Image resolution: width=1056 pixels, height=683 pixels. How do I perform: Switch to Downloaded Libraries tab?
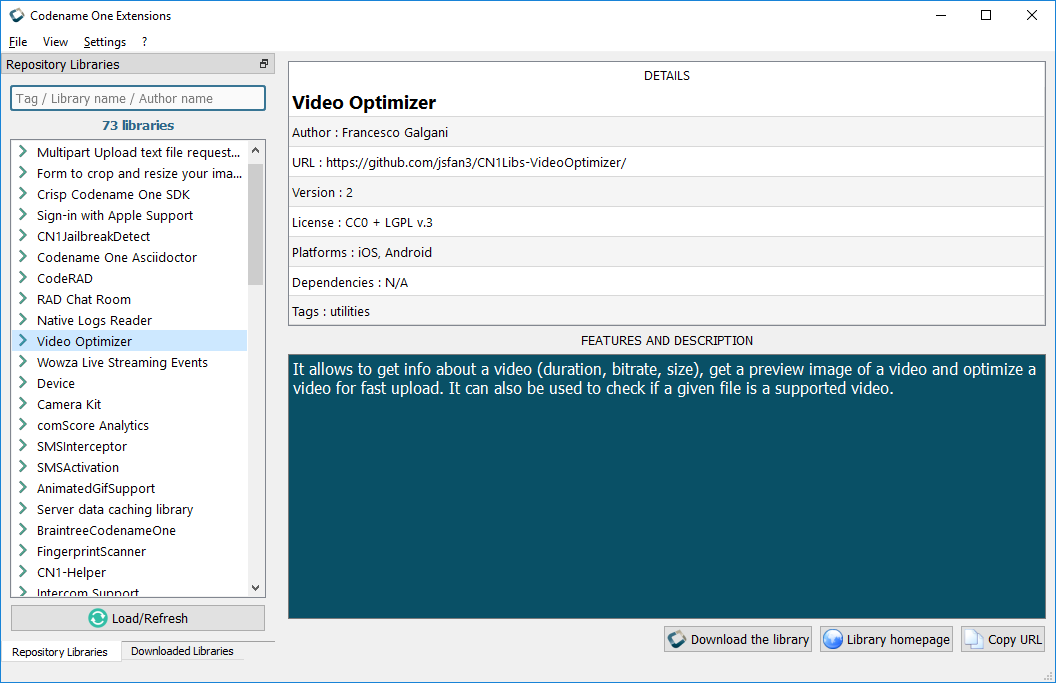[x=182, y=651]
